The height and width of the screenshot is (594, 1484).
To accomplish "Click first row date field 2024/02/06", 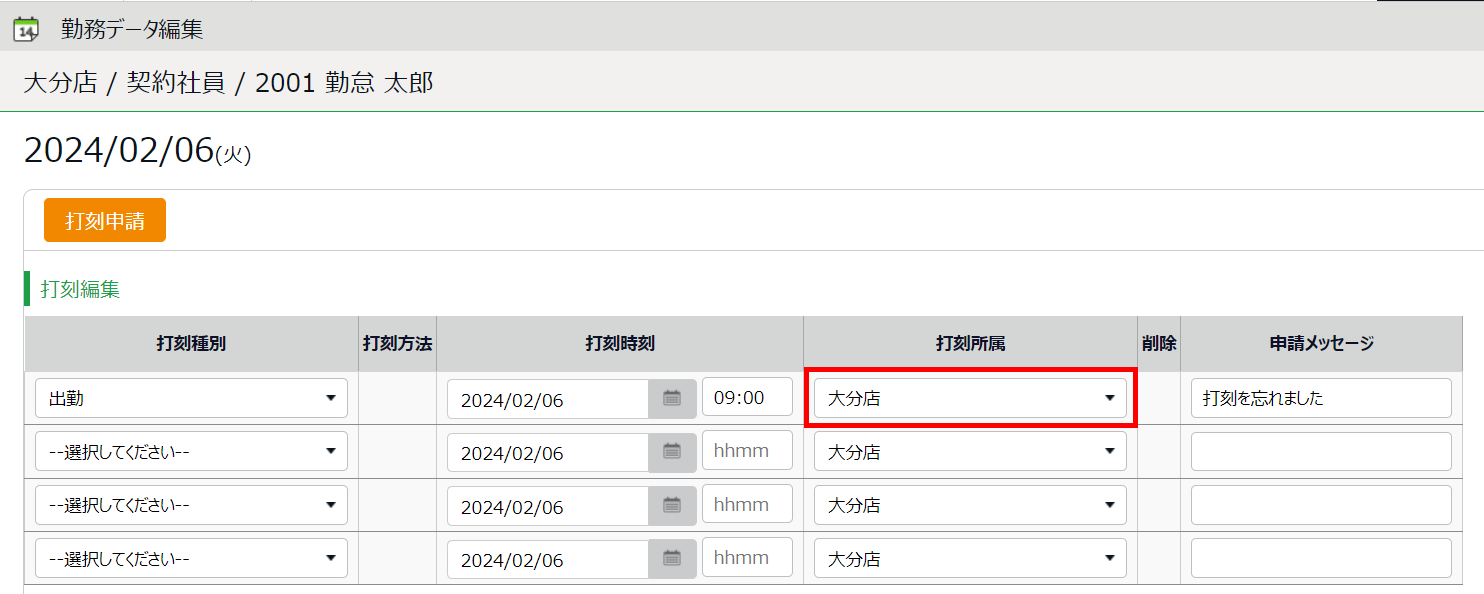I will [548, 399].
